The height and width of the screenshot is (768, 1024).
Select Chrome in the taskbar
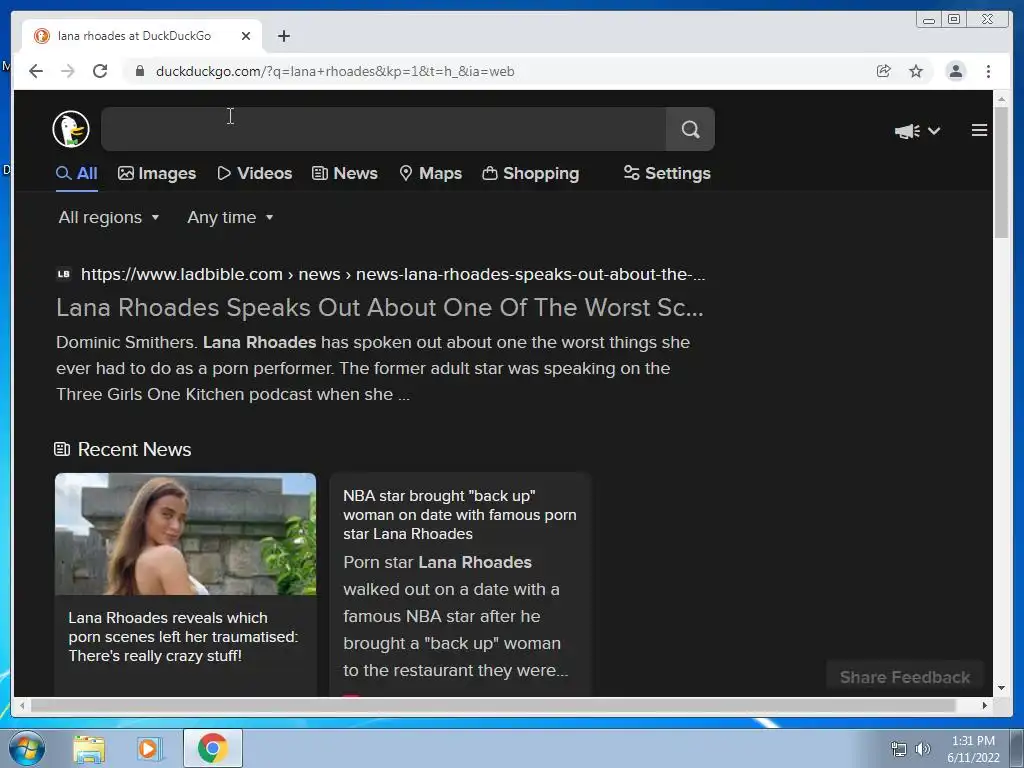pos(213,748)
